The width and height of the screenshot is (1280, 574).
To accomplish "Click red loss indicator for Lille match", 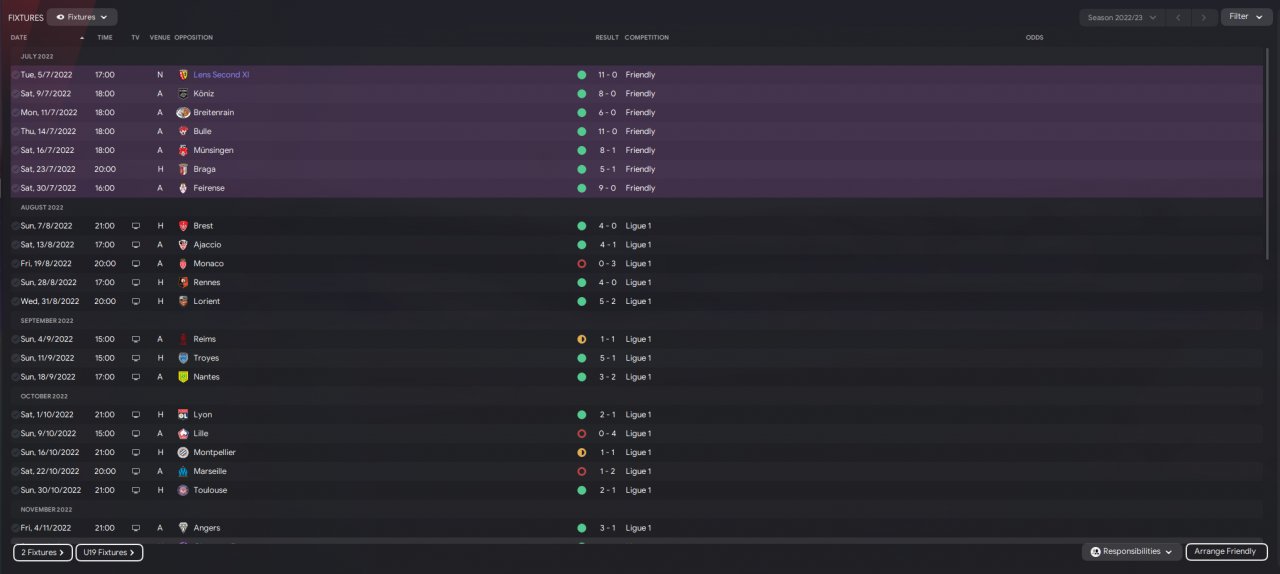I will click(x=581, y=434).
